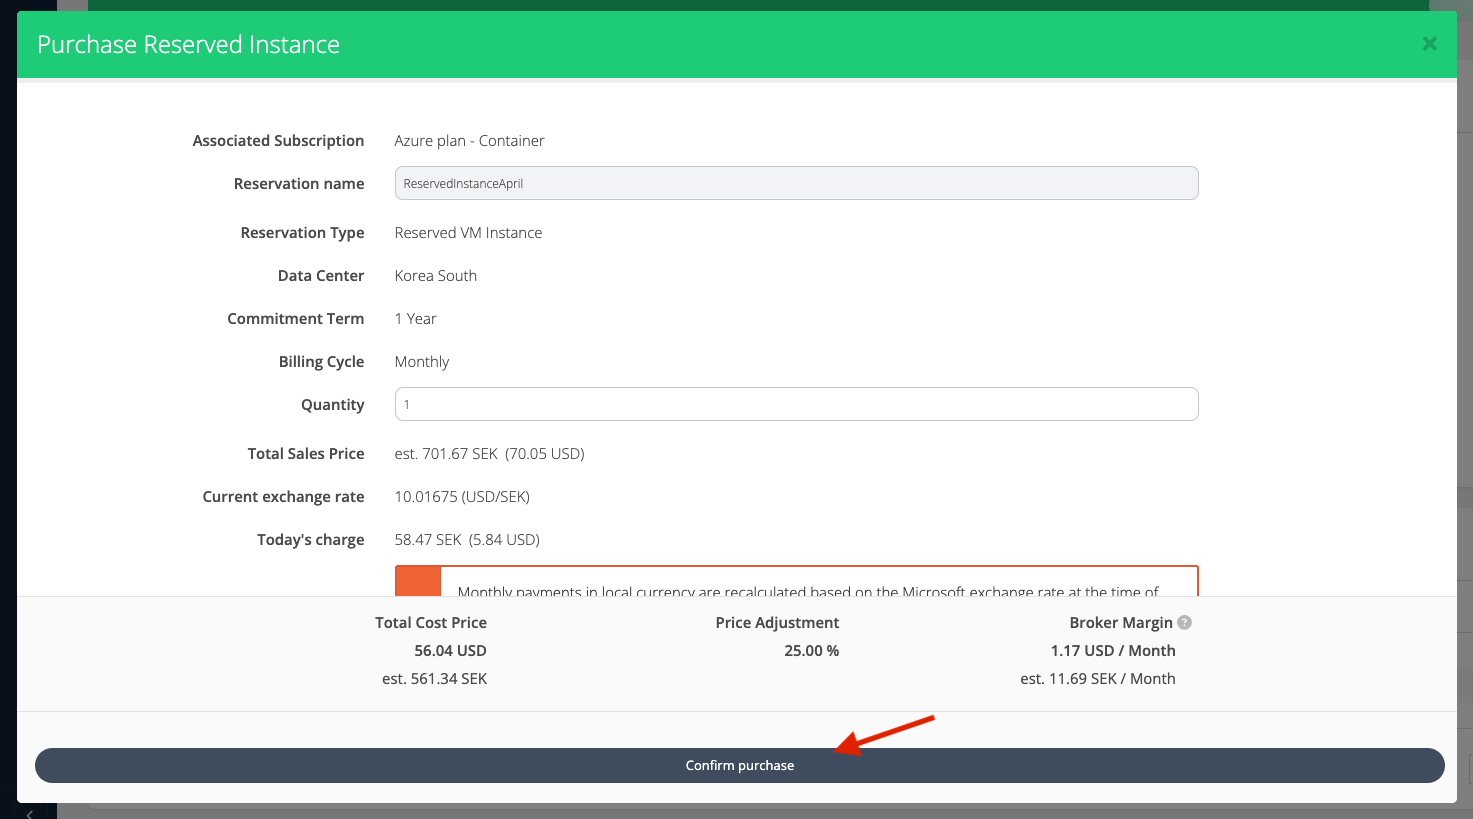The height and width of the screenshot is (819, 1473).
Task: Click the monthly payments warning message text
Action: 808,590
